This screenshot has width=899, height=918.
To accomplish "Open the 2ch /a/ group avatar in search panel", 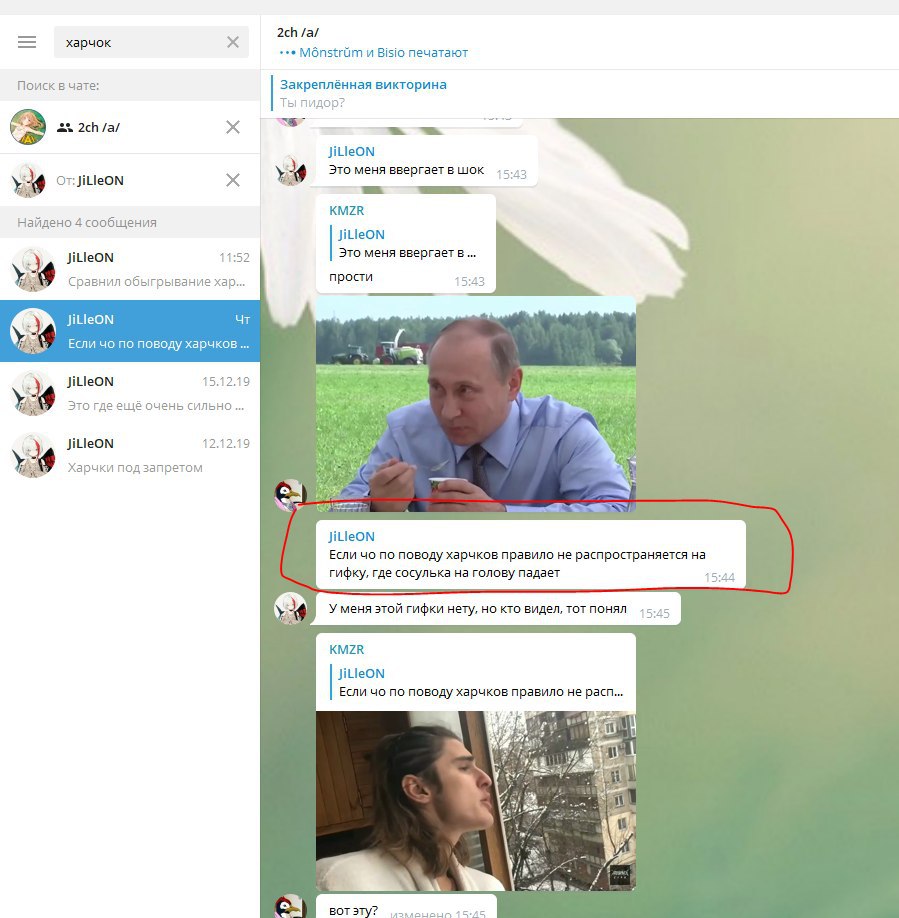I will point(28,127).
